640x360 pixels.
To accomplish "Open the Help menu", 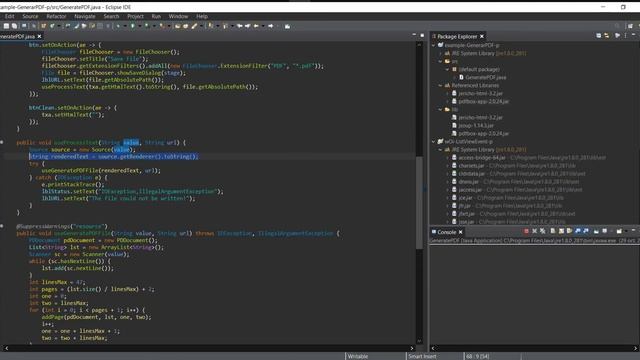I will point(202,16).
